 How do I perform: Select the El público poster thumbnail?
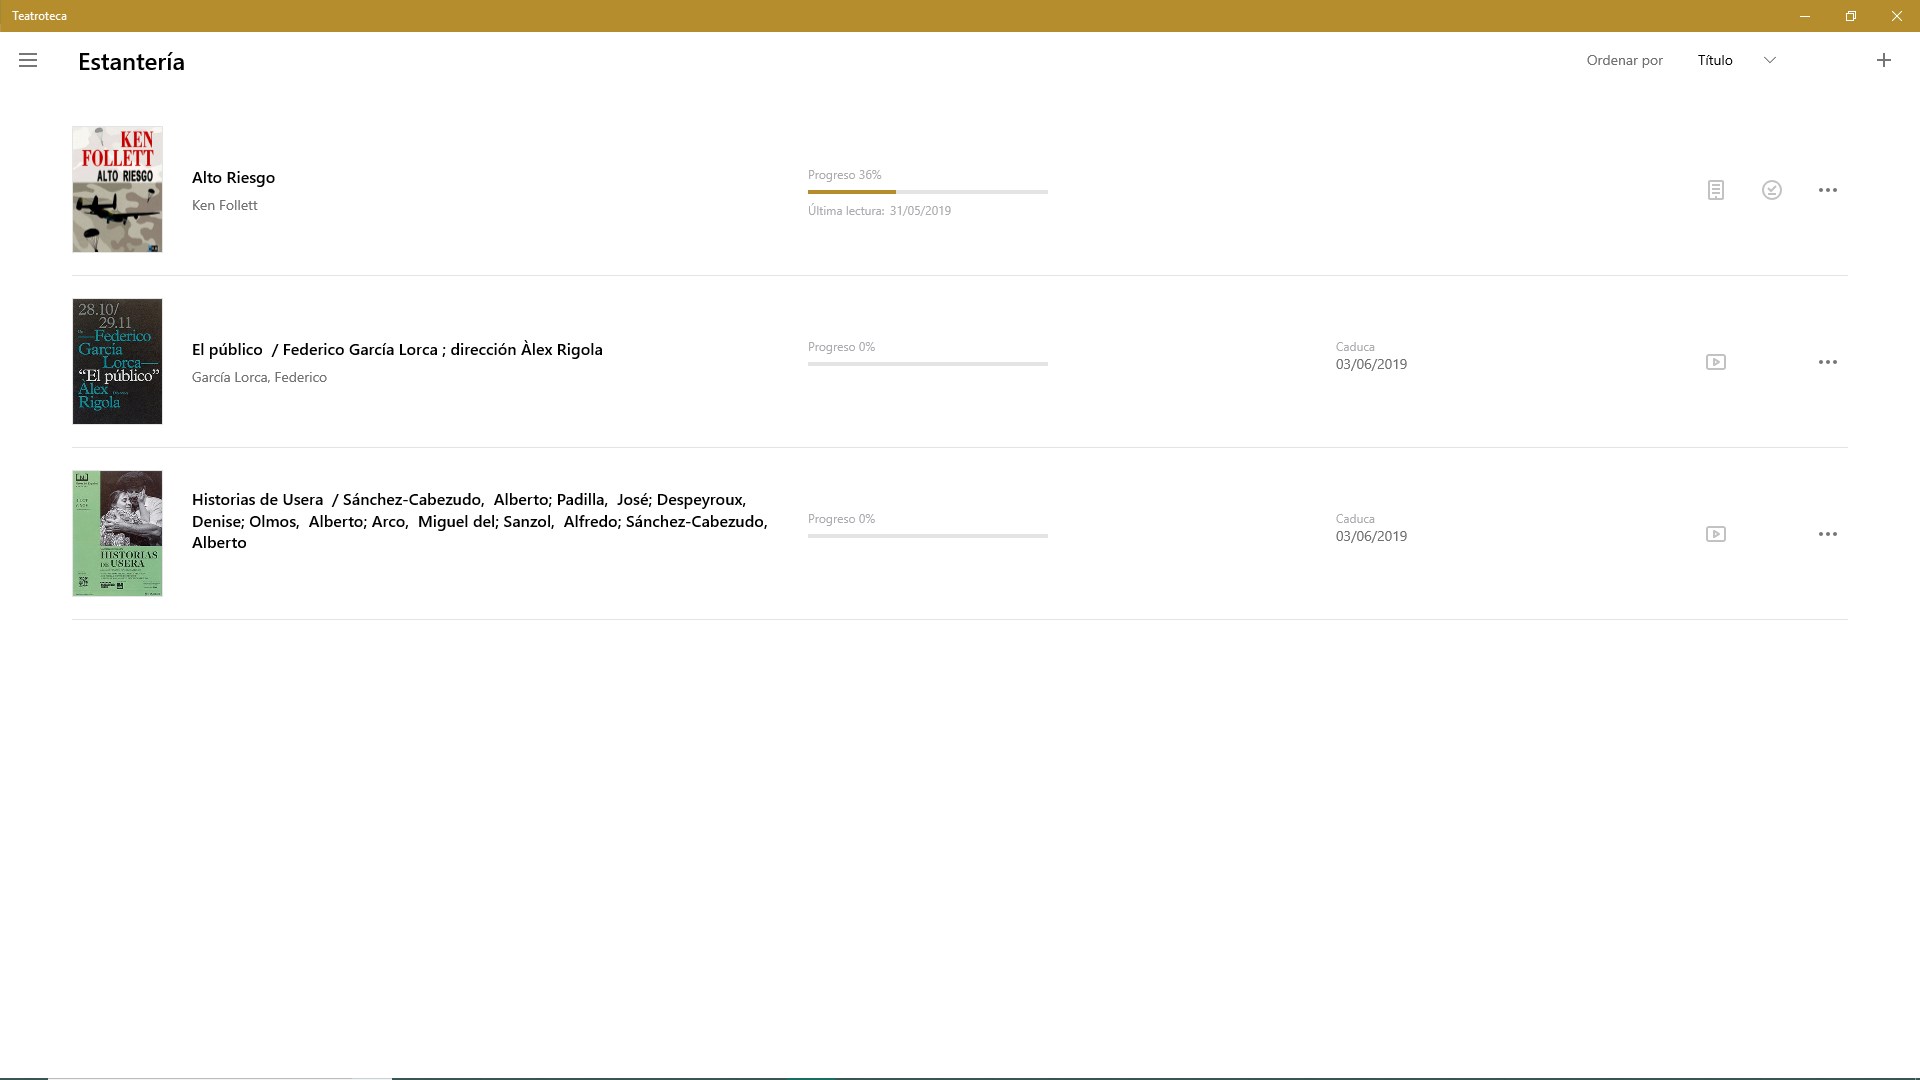coord(117,361)
